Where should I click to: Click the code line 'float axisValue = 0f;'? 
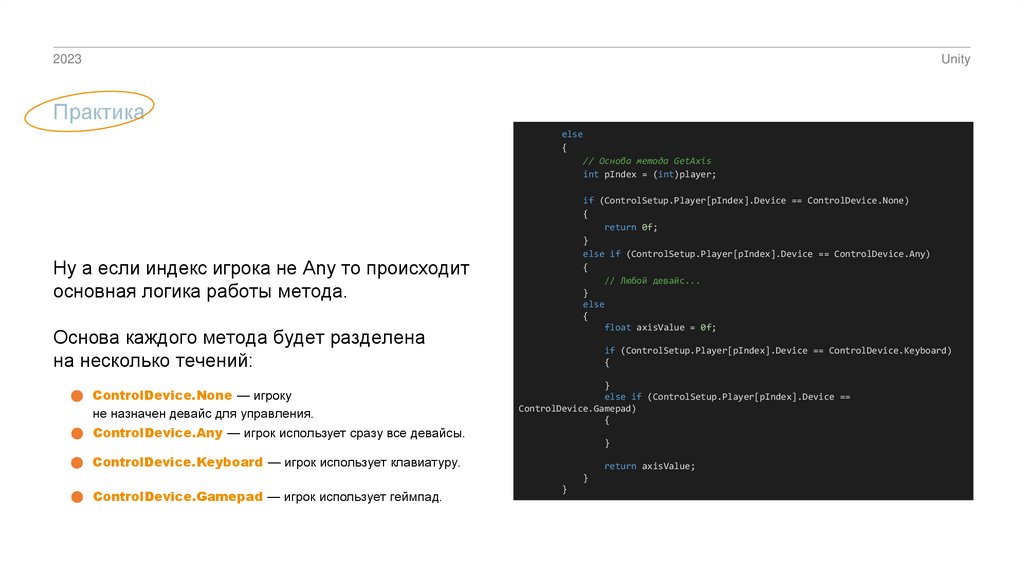660,327
